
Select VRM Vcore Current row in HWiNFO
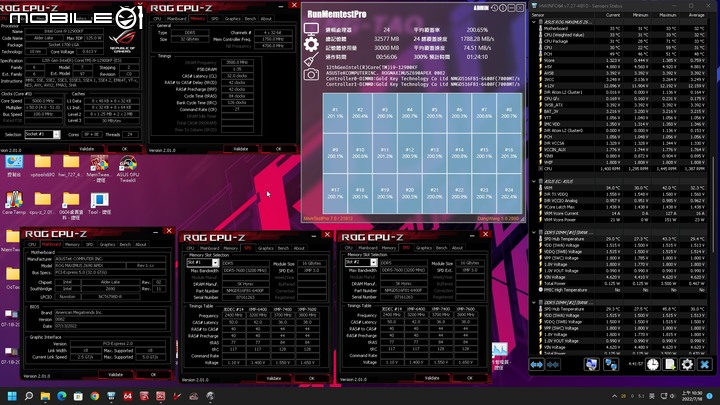(x=622, y=214)
